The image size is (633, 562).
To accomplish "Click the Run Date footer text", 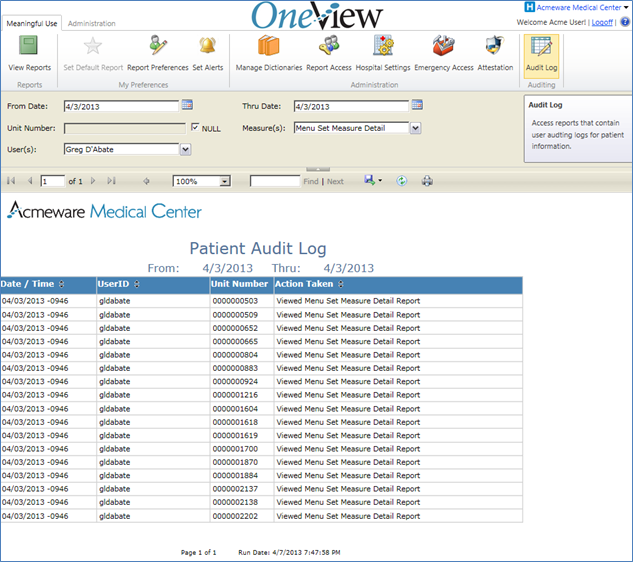I will (289, 552).
